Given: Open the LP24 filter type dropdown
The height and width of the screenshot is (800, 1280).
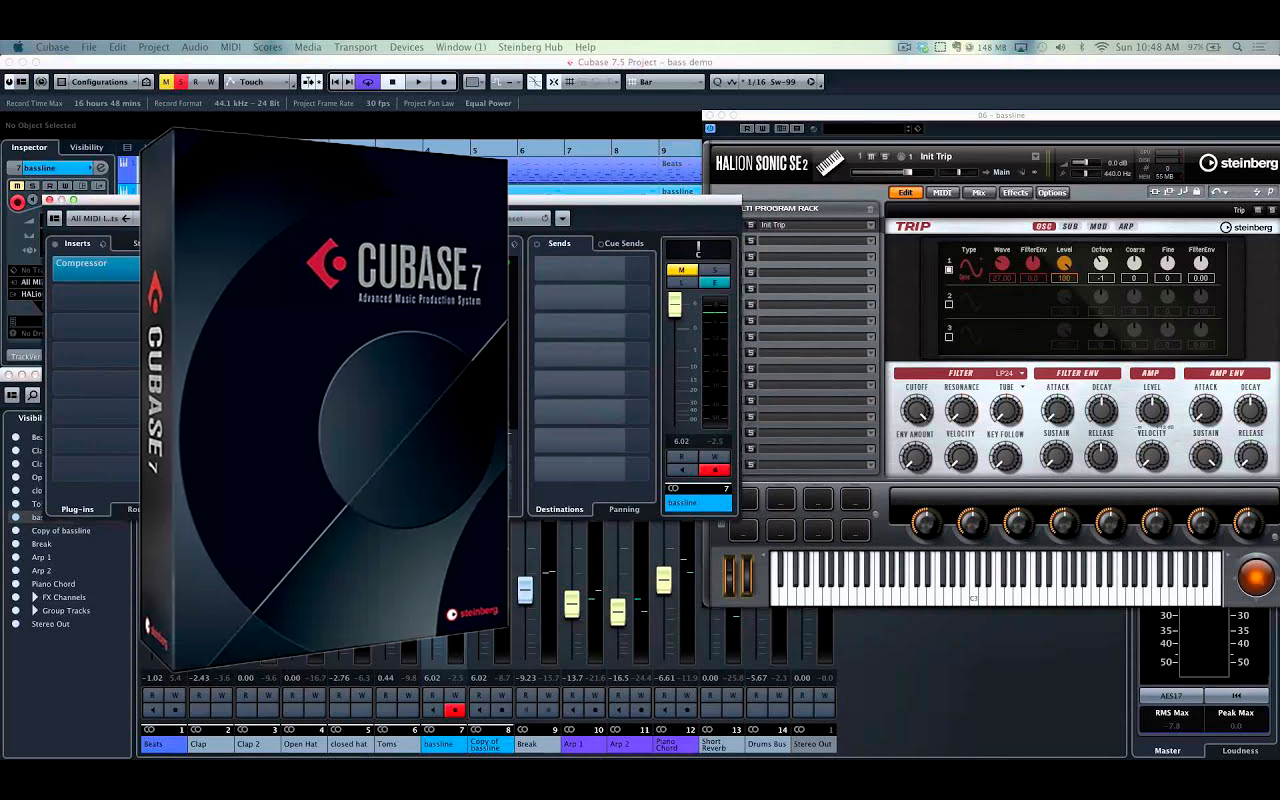Looking at the screenshot, I should 1009,374.
